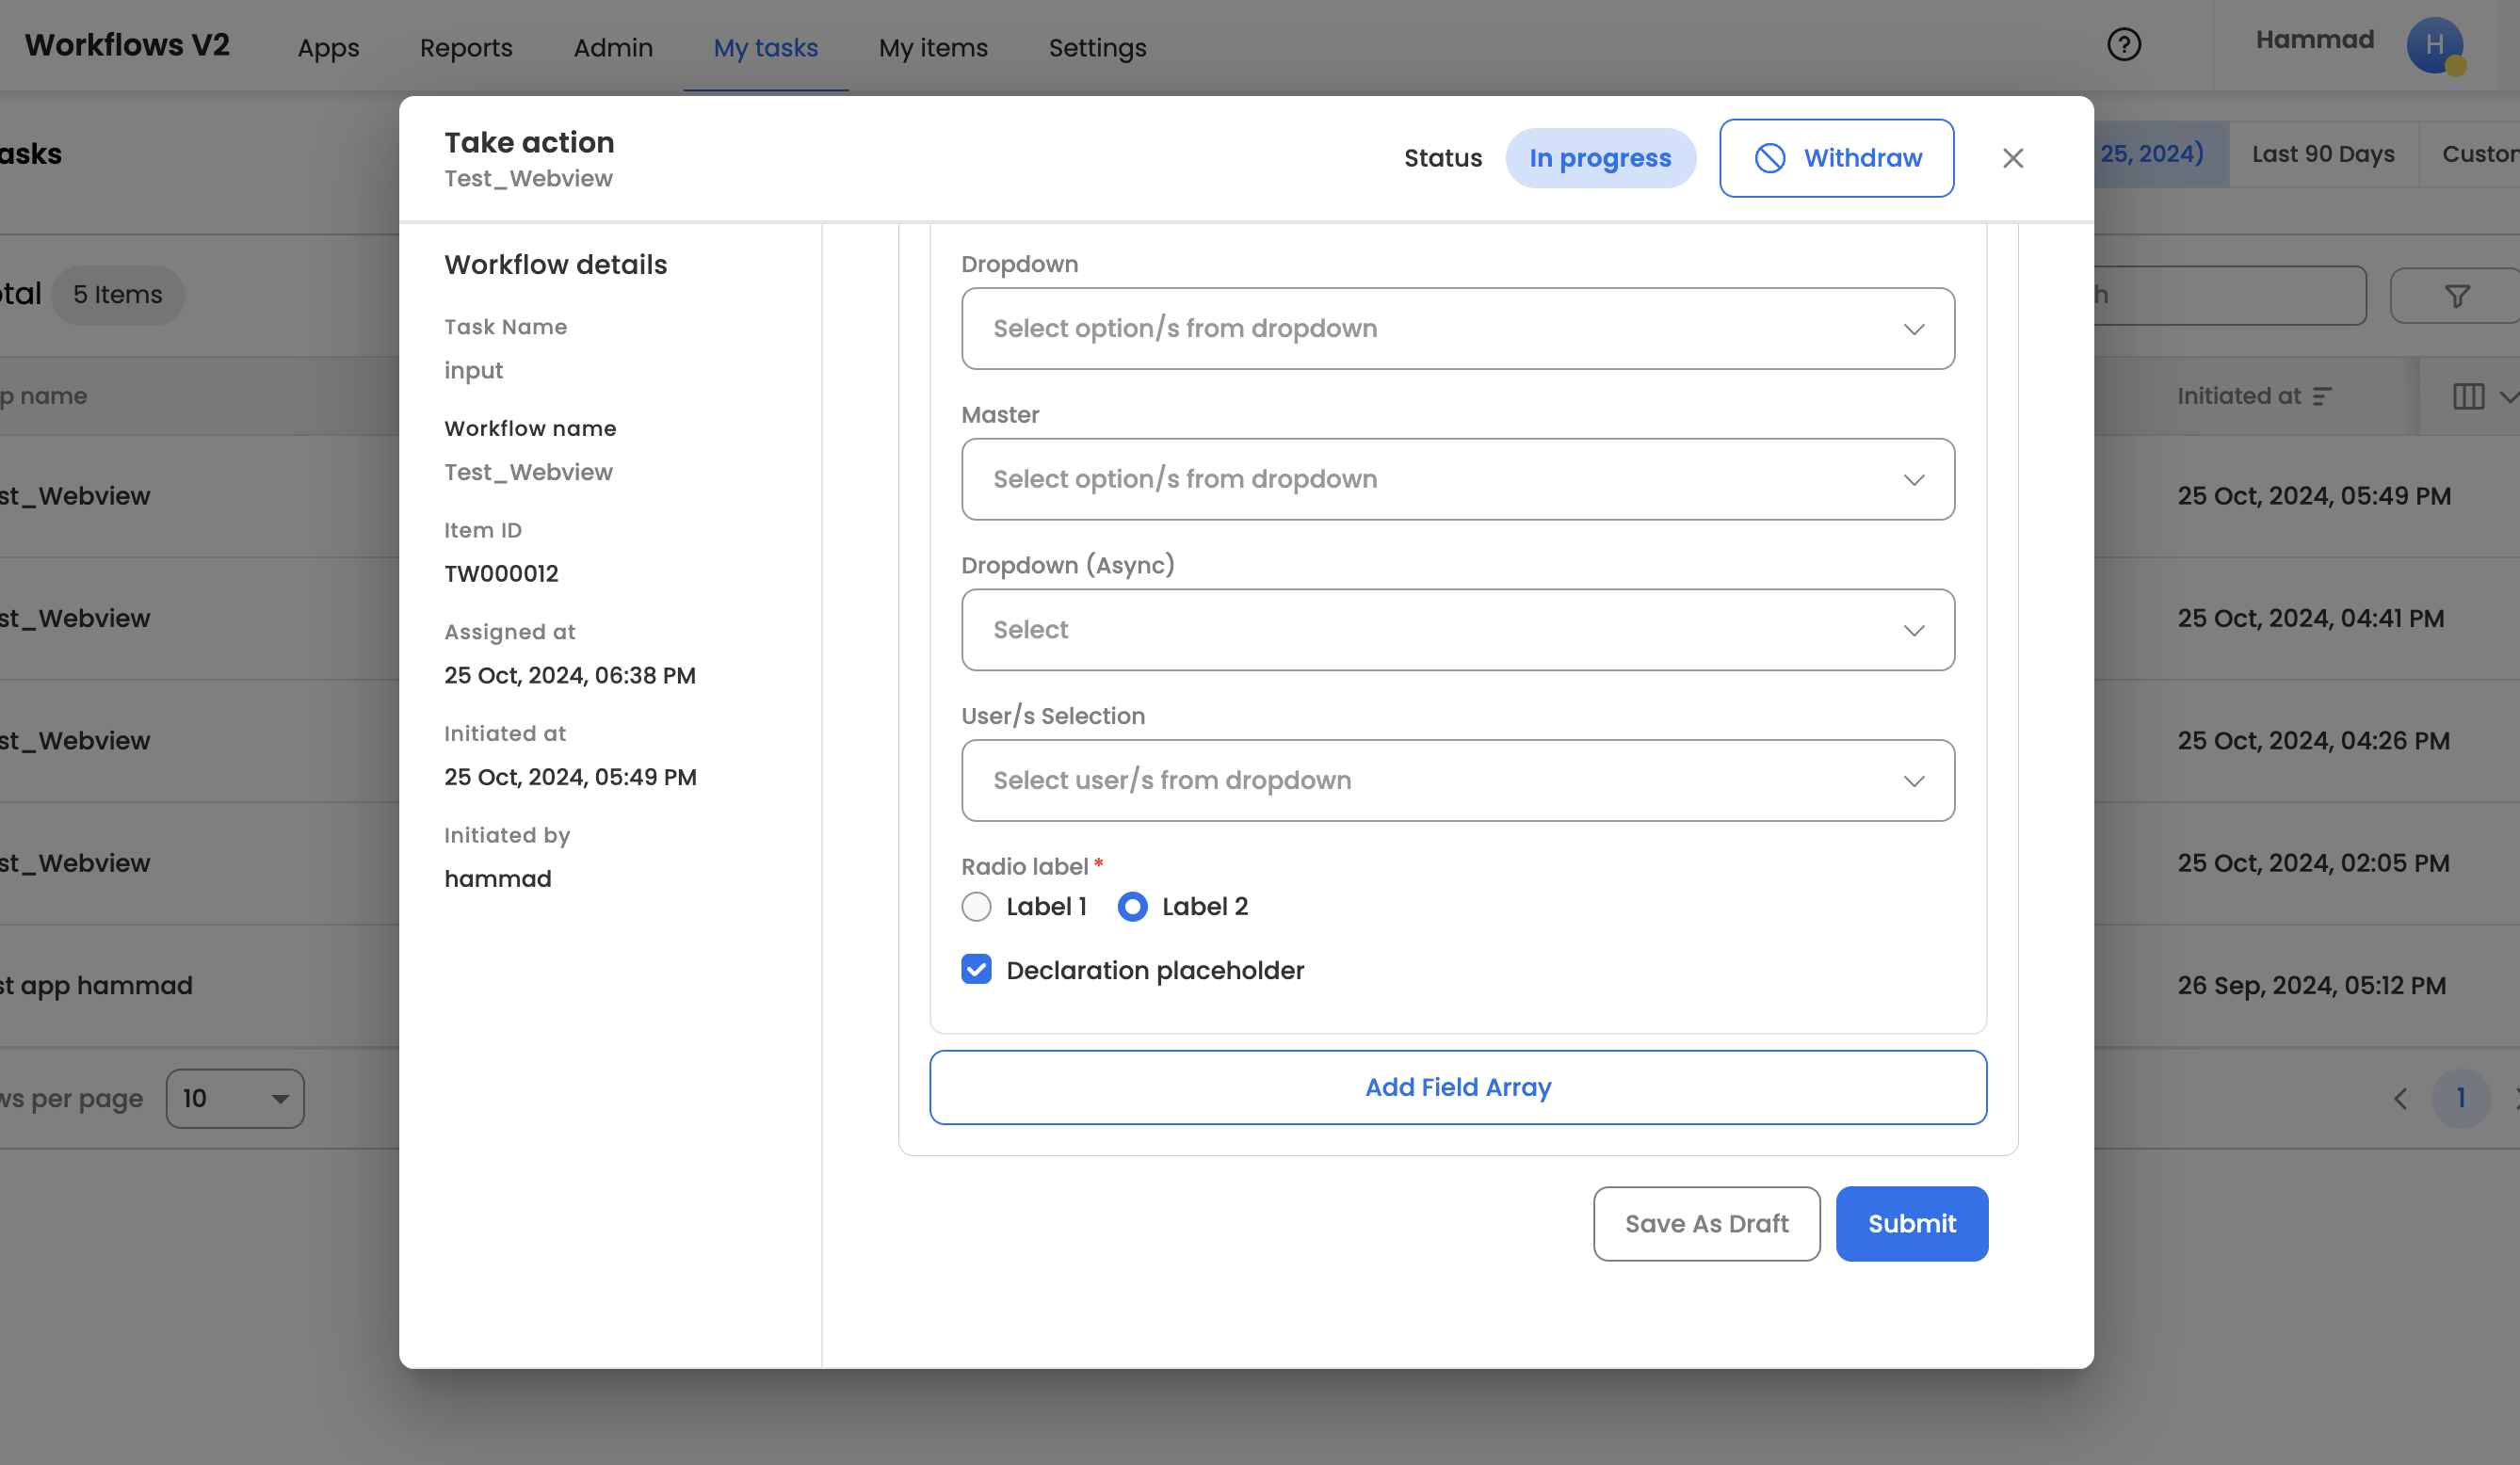Click the help question mark icon
This screenshot has width=2520, height=1465.
coord(2123,45)
